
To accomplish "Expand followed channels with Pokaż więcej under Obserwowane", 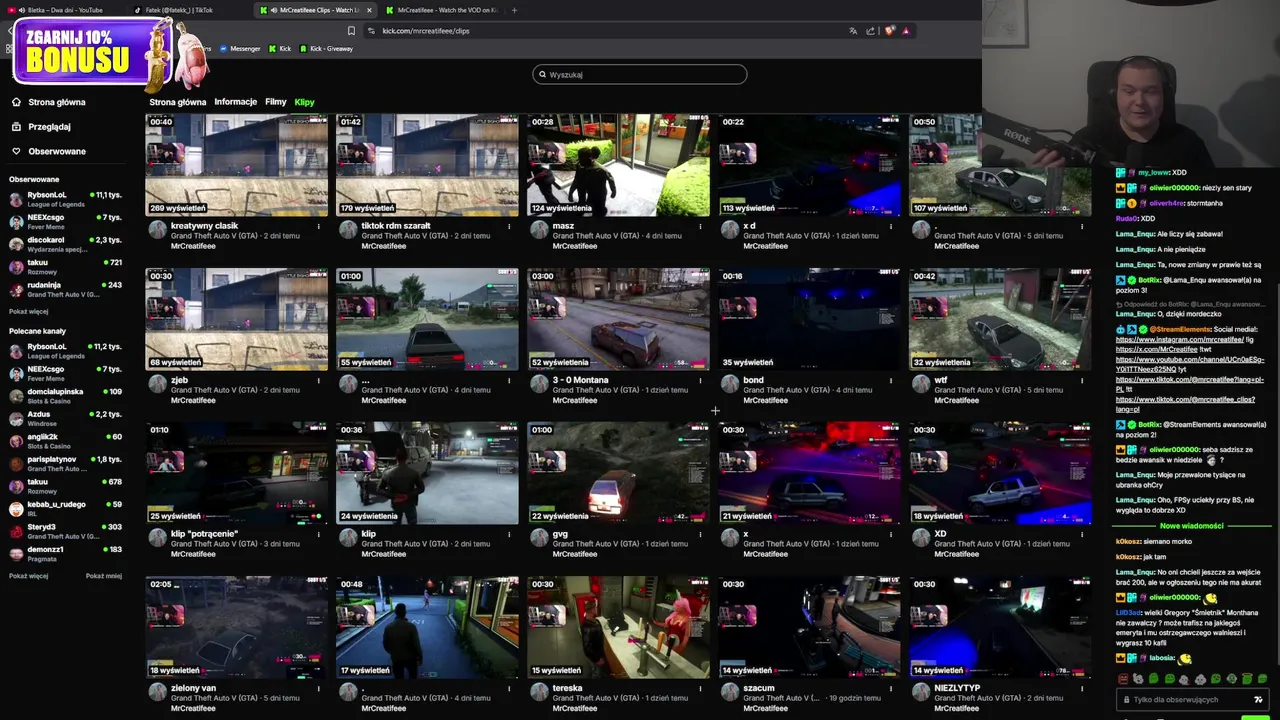I will (28, 311).
